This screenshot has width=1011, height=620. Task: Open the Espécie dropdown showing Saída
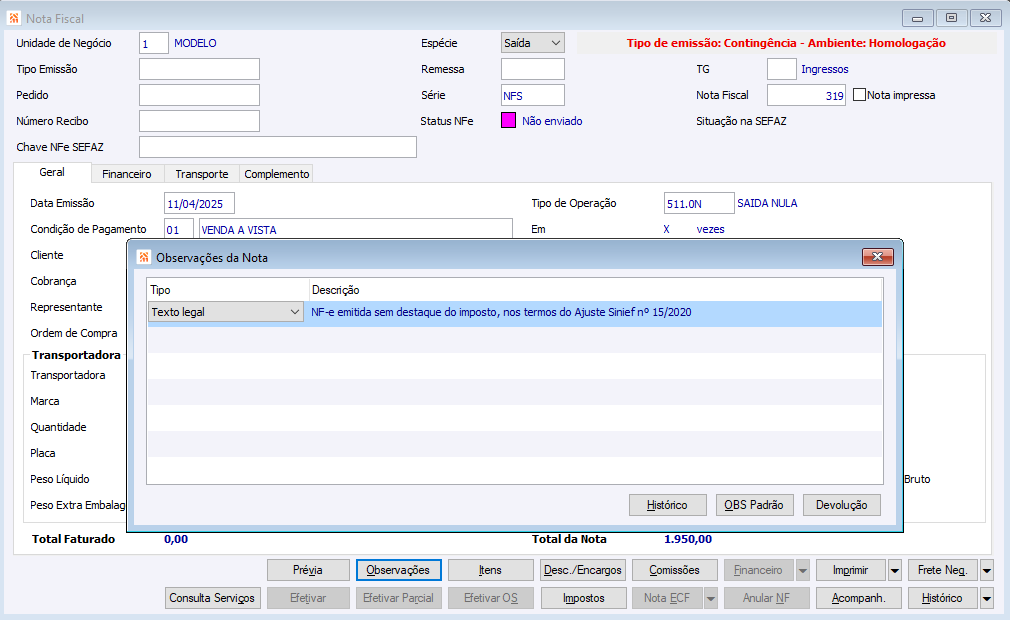(x=533, y=43)
